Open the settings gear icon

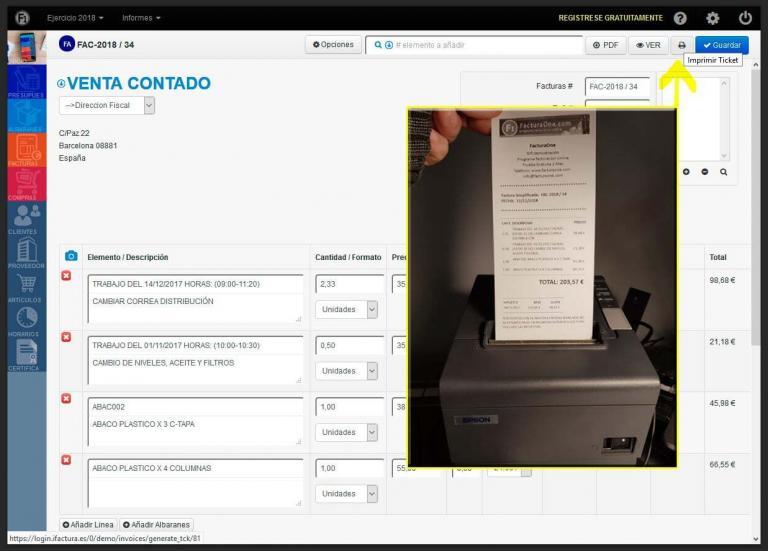(713, 18)
